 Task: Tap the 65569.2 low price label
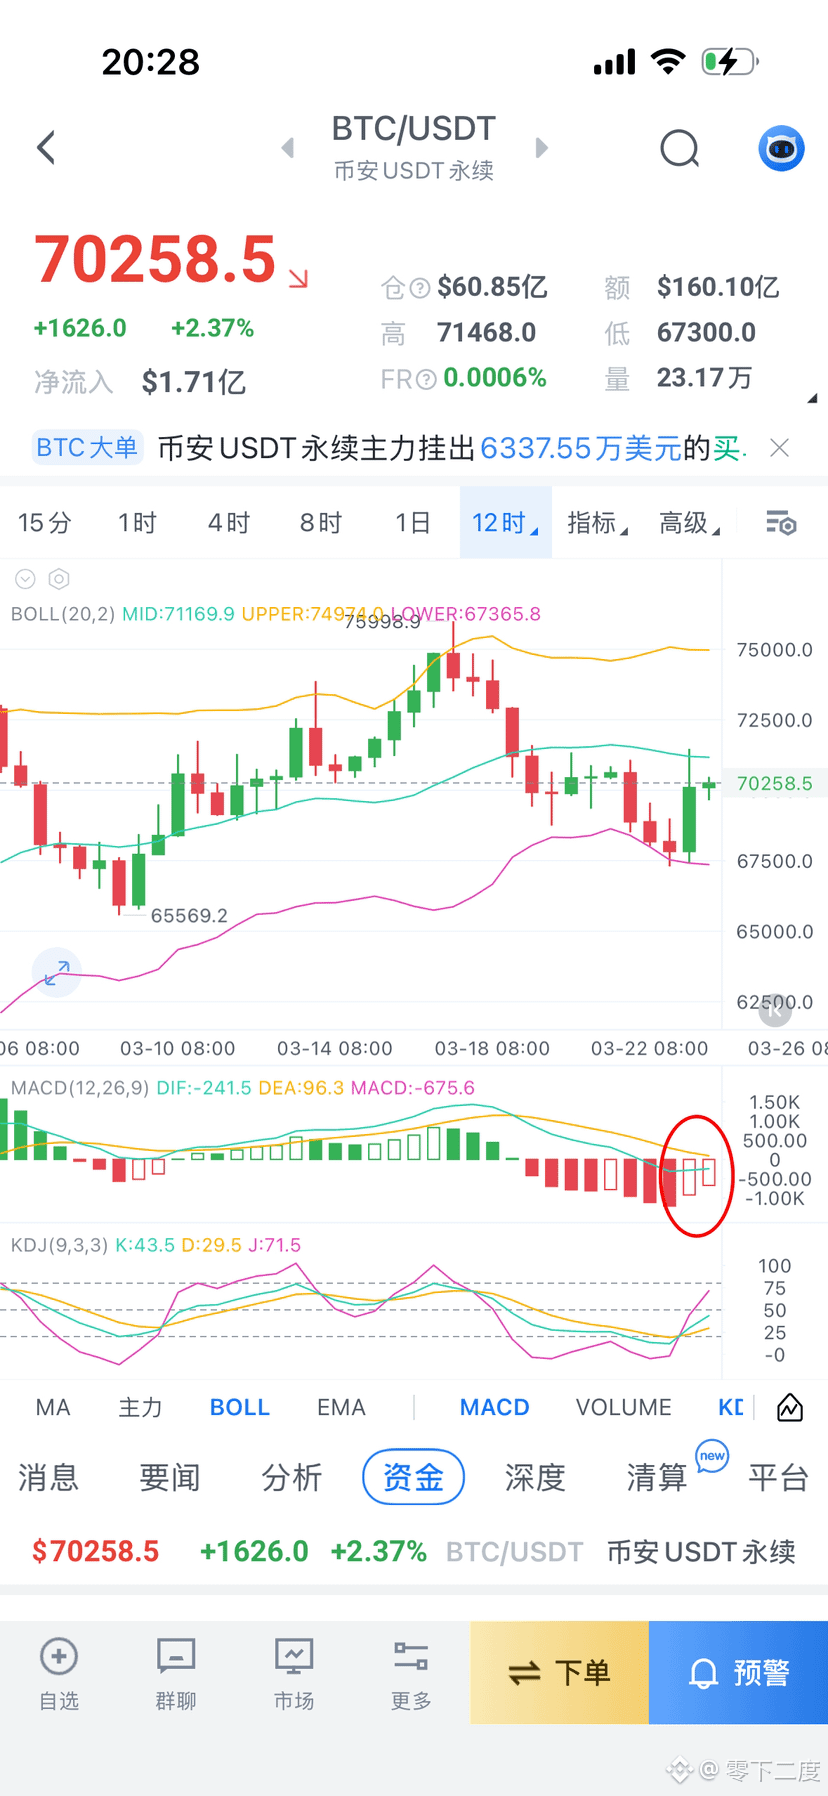click(x=189, y=916)
